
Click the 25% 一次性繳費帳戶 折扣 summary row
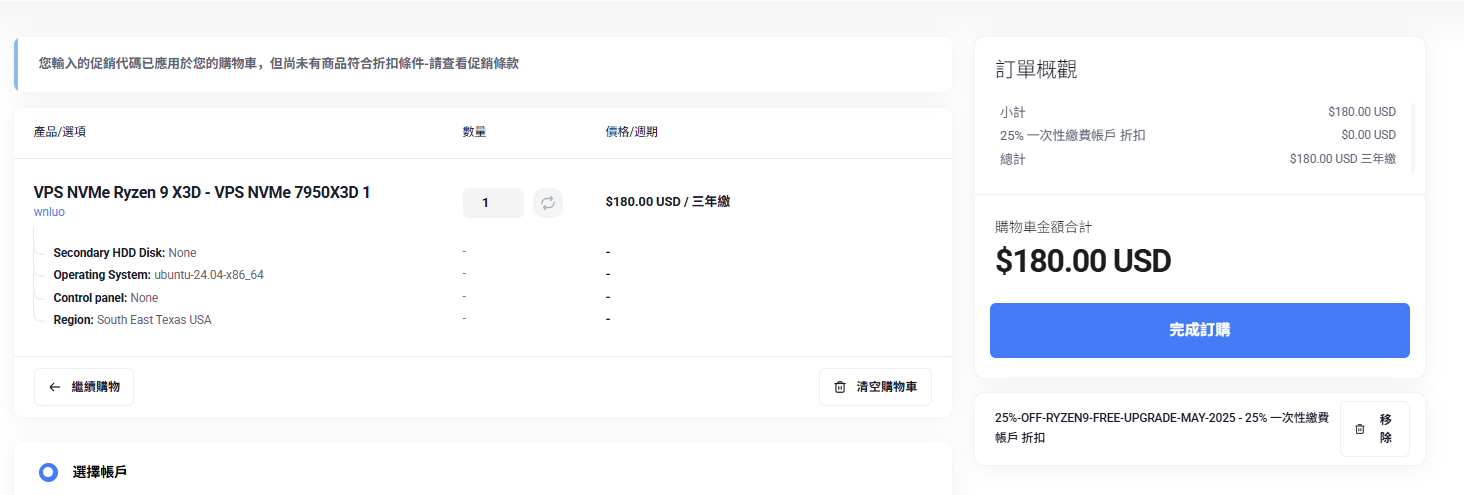coord(1197,135)
